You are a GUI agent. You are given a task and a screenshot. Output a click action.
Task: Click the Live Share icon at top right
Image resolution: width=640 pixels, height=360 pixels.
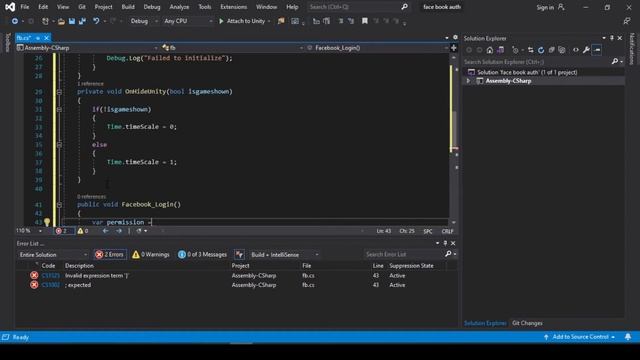pos(627,21)
